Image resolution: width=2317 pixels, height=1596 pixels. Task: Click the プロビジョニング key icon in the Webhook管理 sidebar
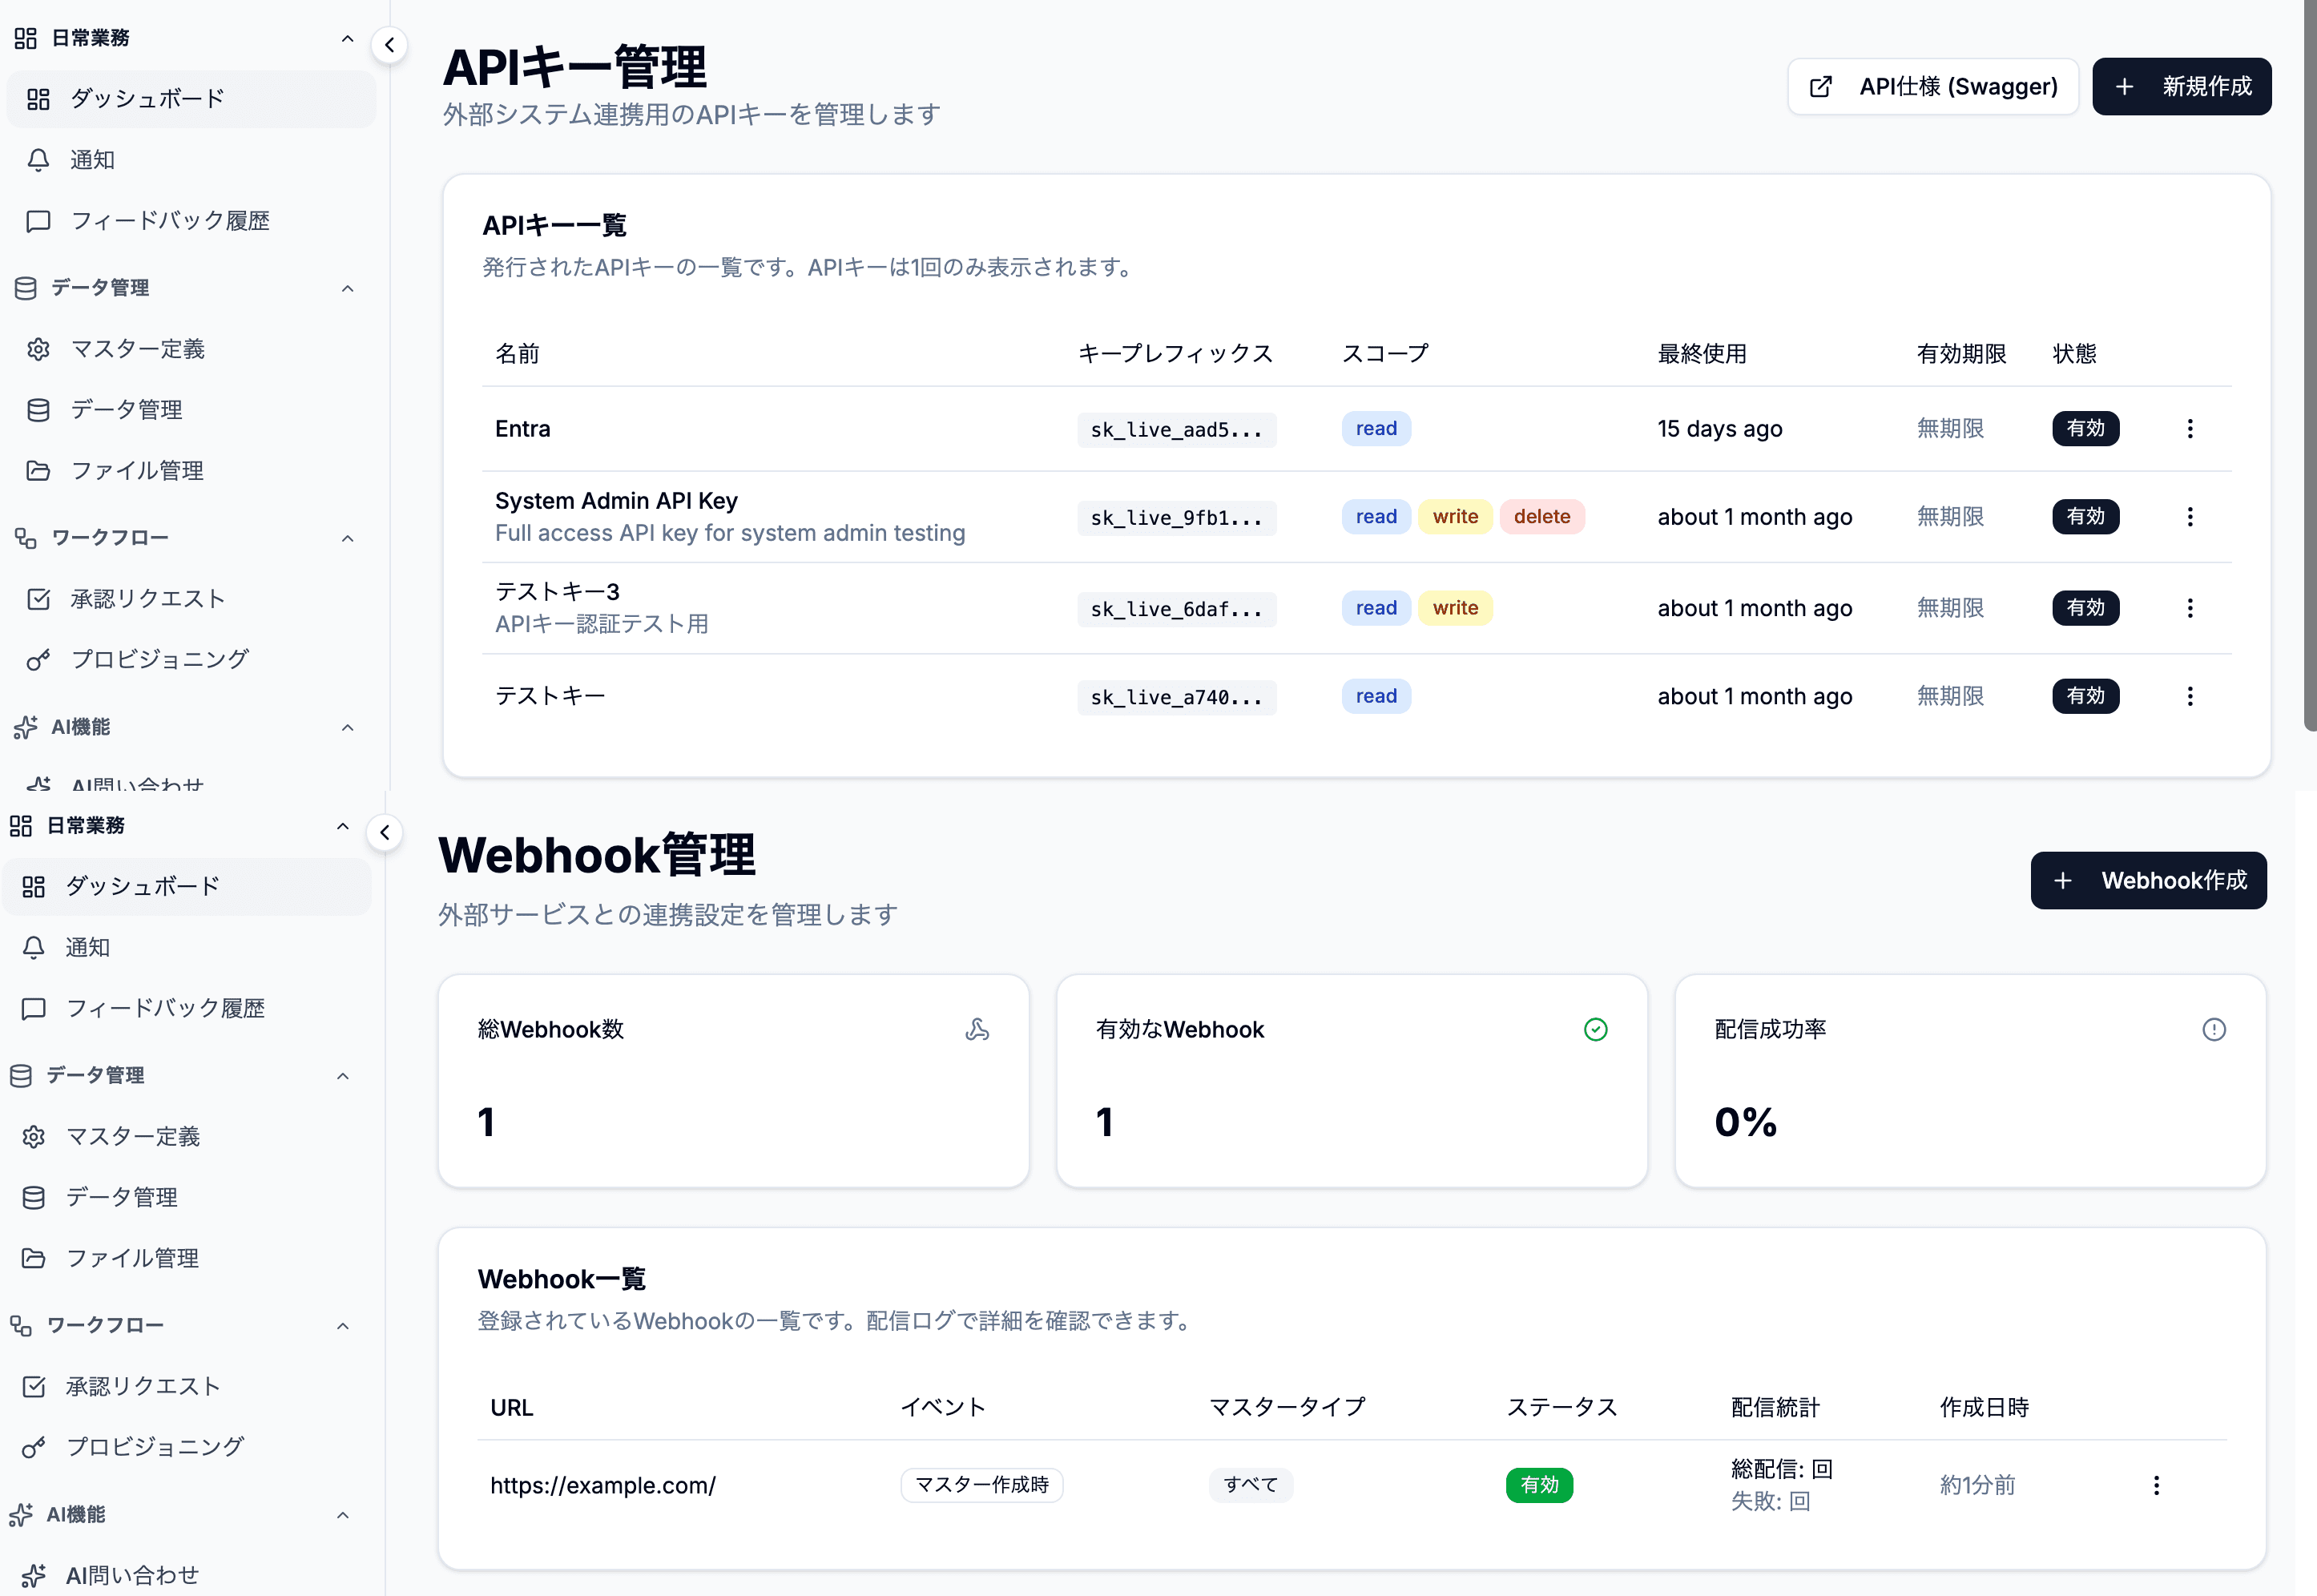pos(34,1447)
